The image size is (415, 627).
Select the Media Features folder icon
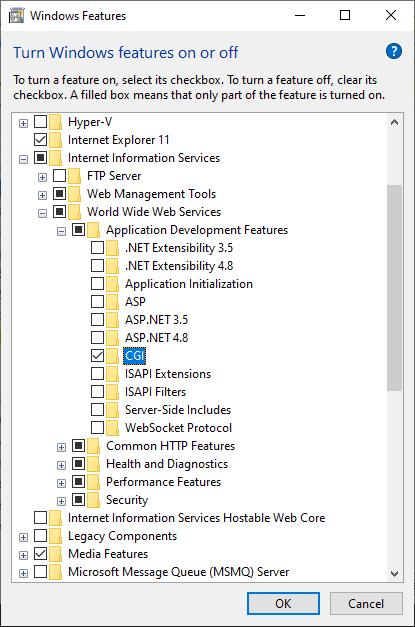[56, 553]
